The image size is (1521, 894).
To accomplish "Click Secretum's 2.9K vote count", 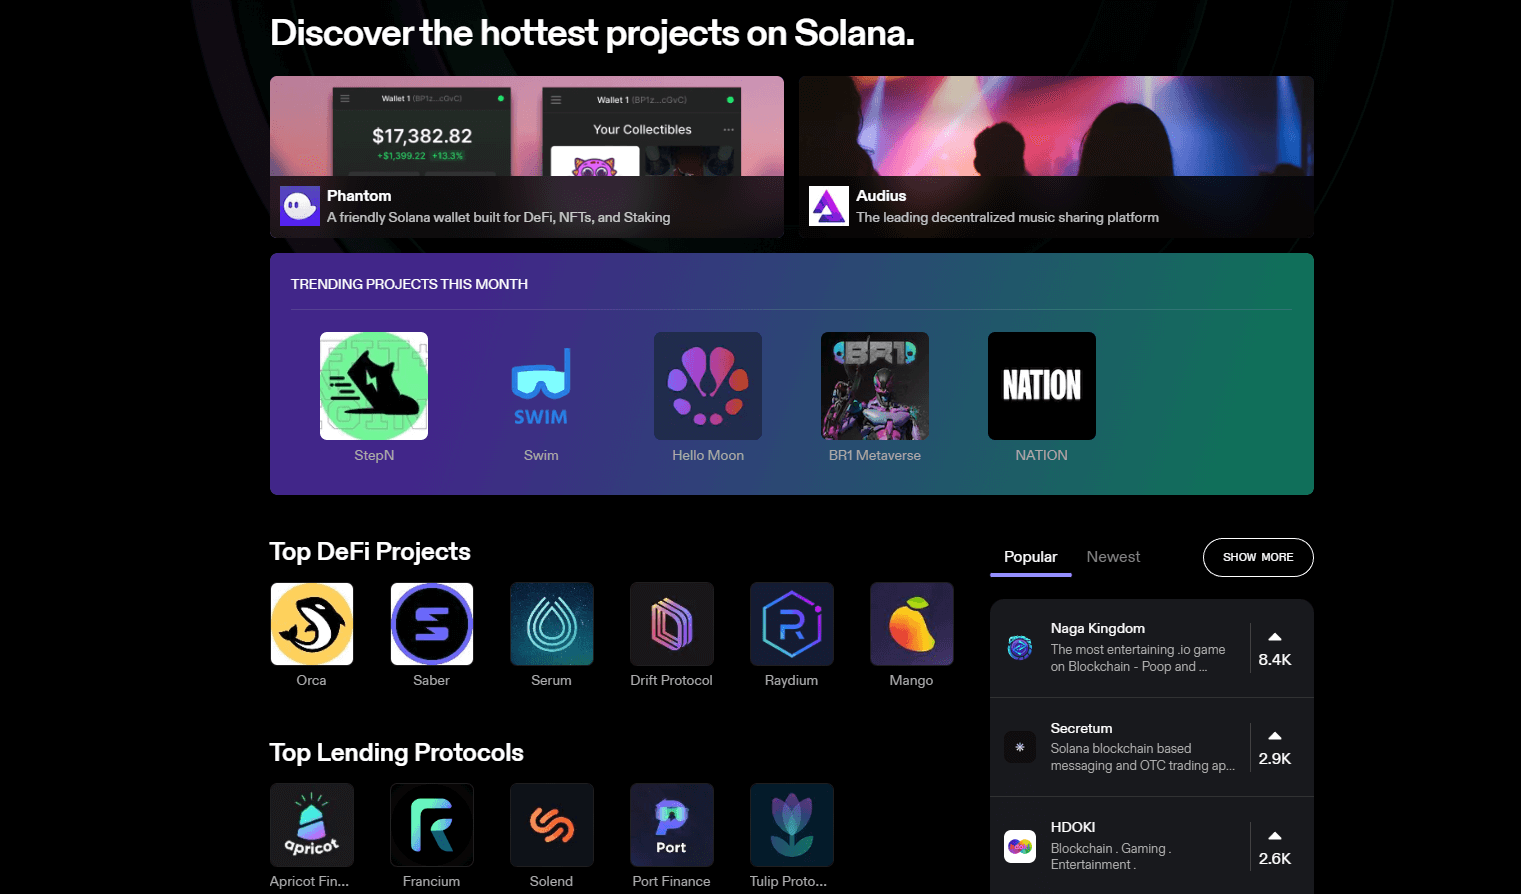I will pyautogui.click(x=1275, y=759).
